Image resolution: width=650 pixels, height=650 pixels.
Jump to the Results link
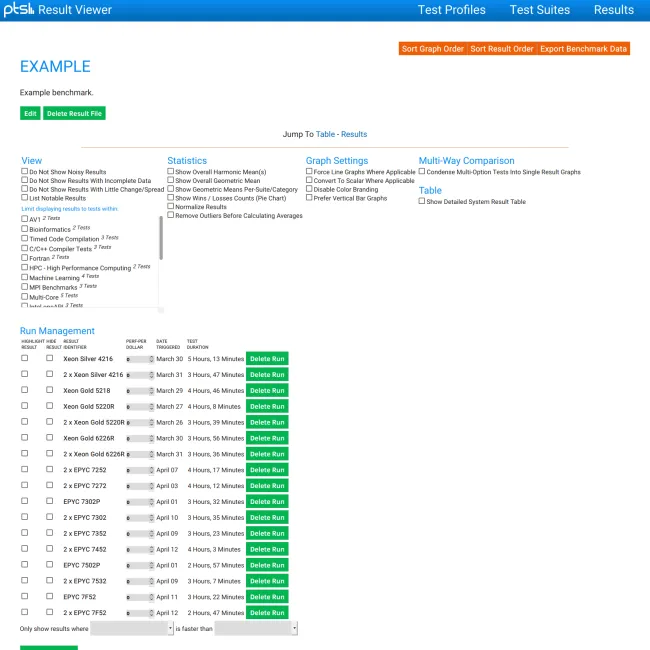tap(354, 134)
